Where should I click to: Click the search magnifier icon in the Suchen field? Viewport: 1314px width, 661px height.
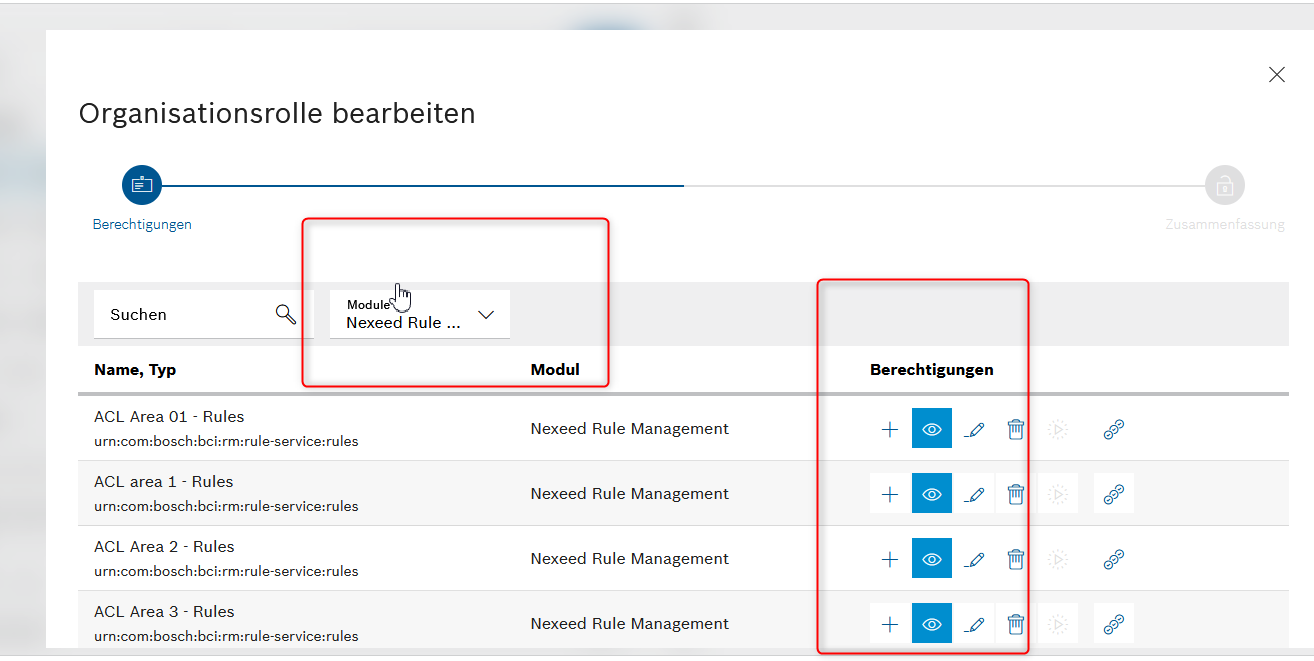(x=286, y=313)
